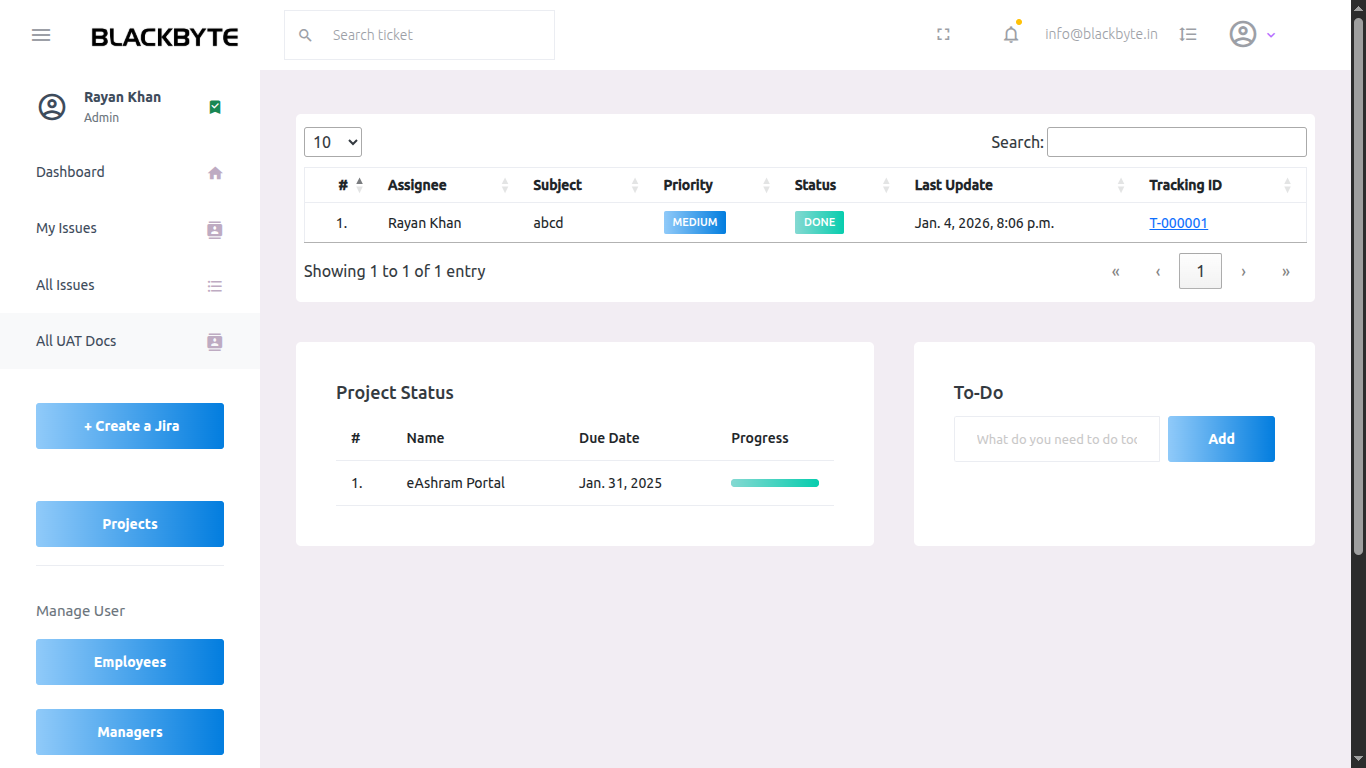The image size is (1366, 768).
Task: Open All UAT Docs page
Action: coord(130,341)
